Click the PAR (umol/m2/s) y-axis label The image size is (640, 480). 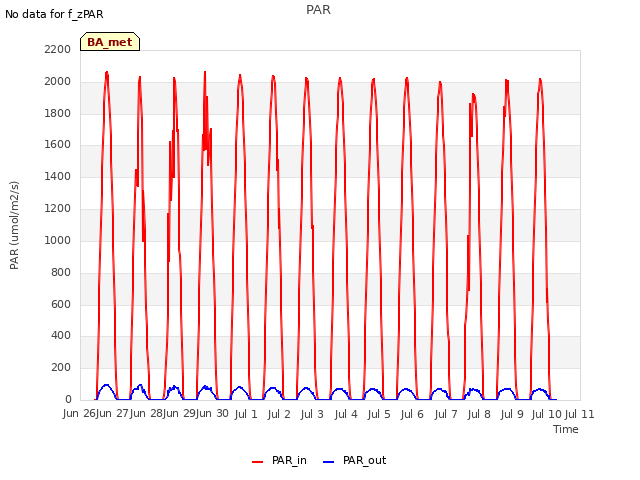14,225
